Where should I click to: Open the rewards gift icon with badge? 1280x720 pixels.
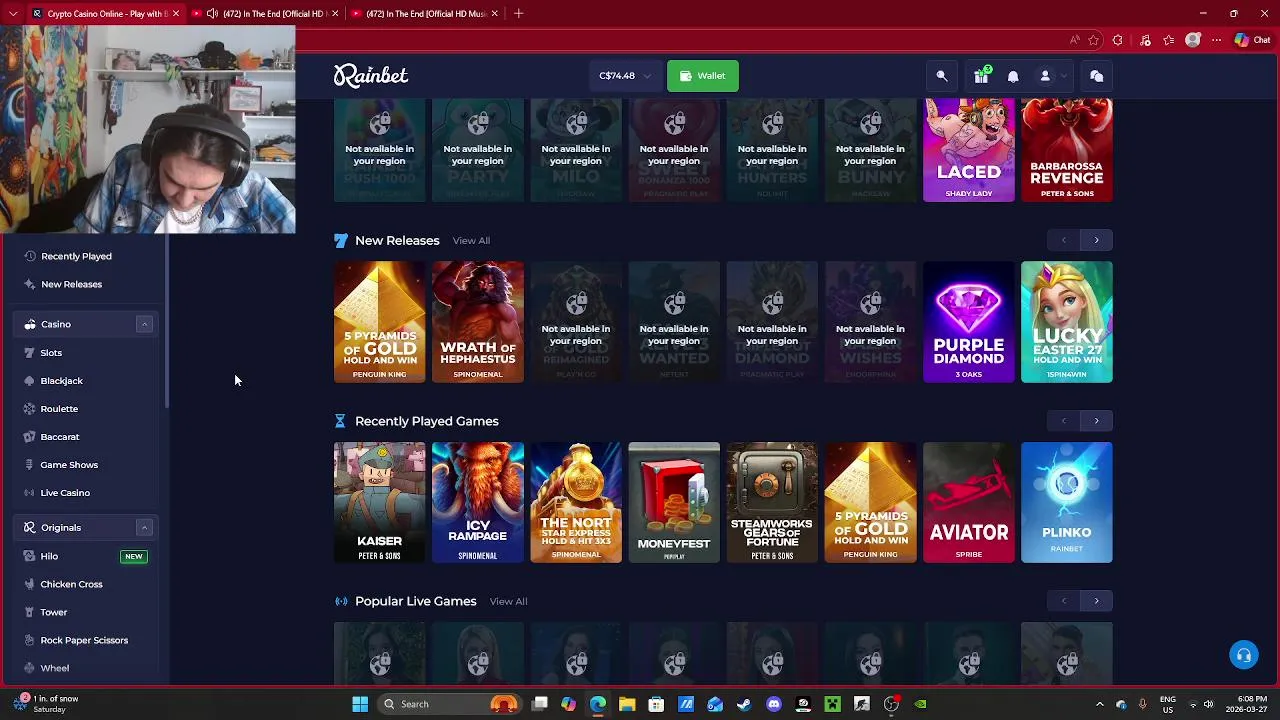[x=981, y=76]
